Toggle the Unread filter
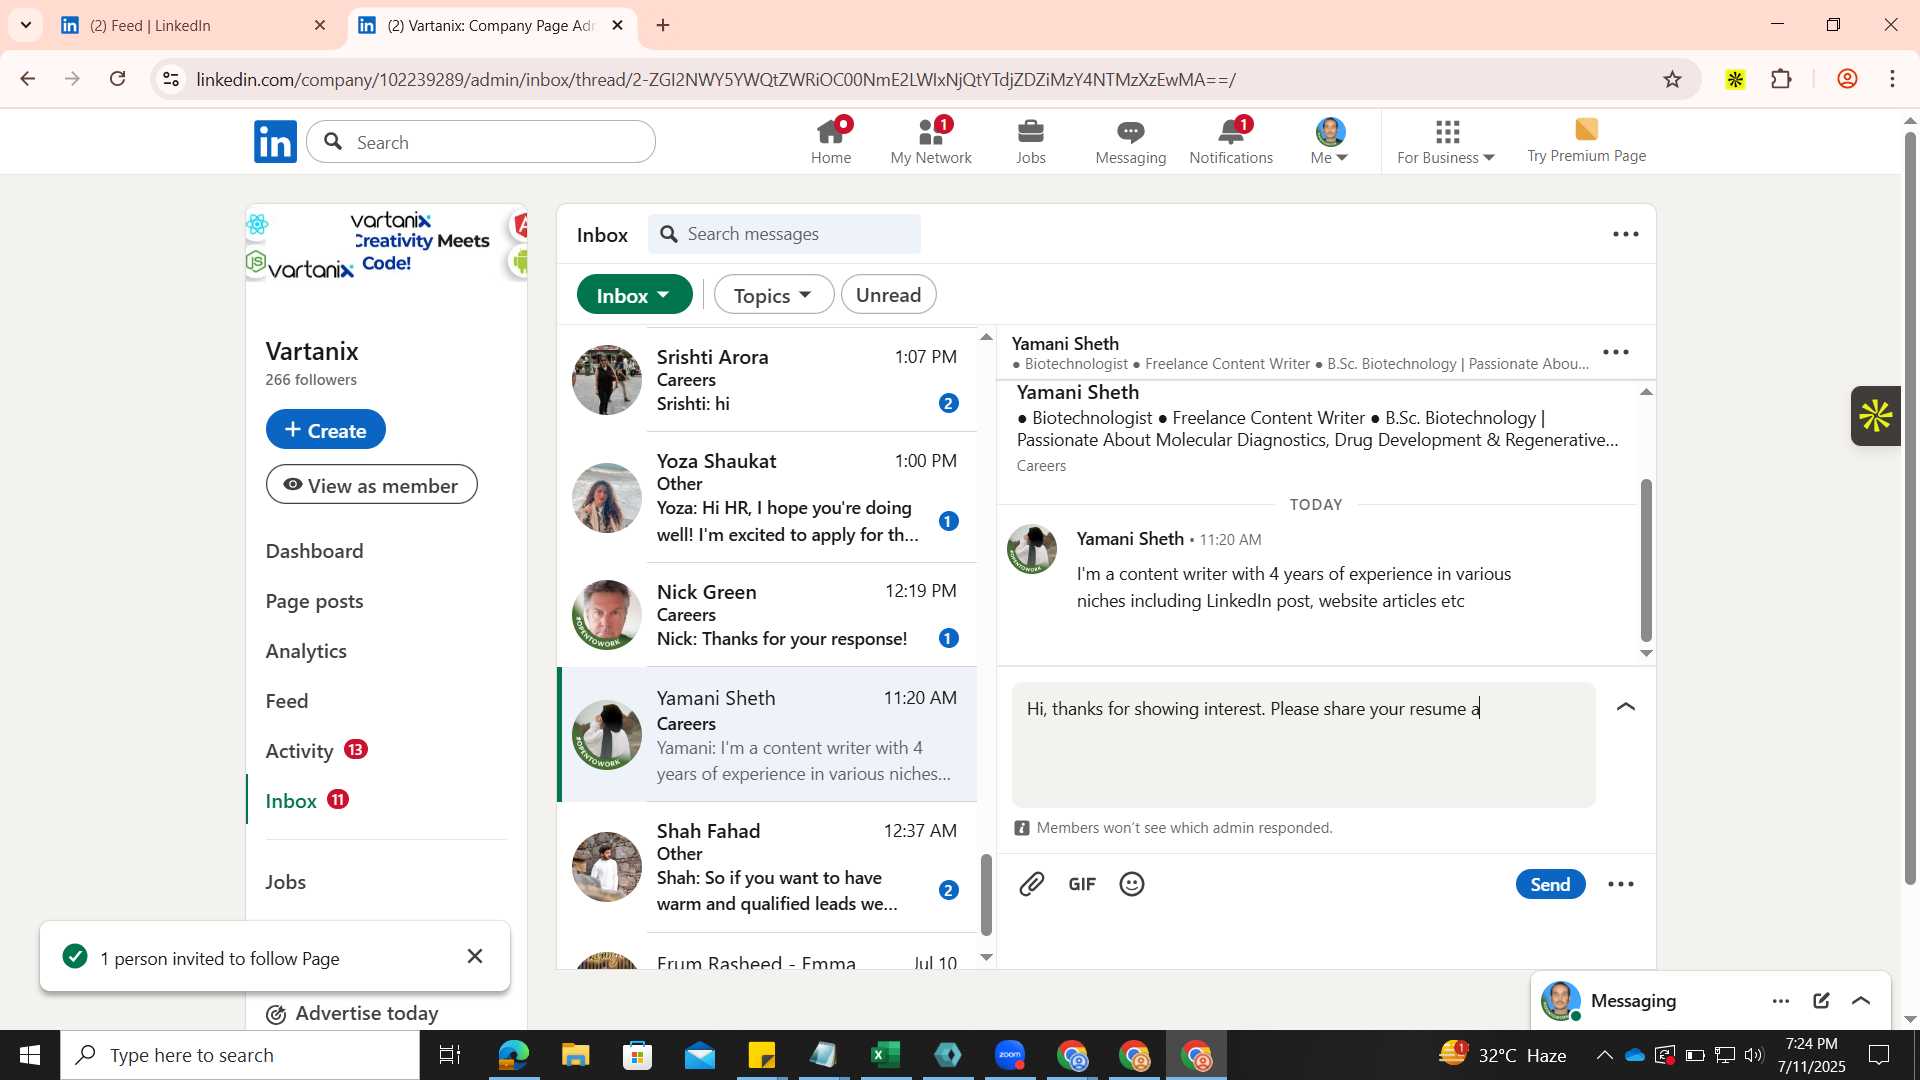 [888, 295]
